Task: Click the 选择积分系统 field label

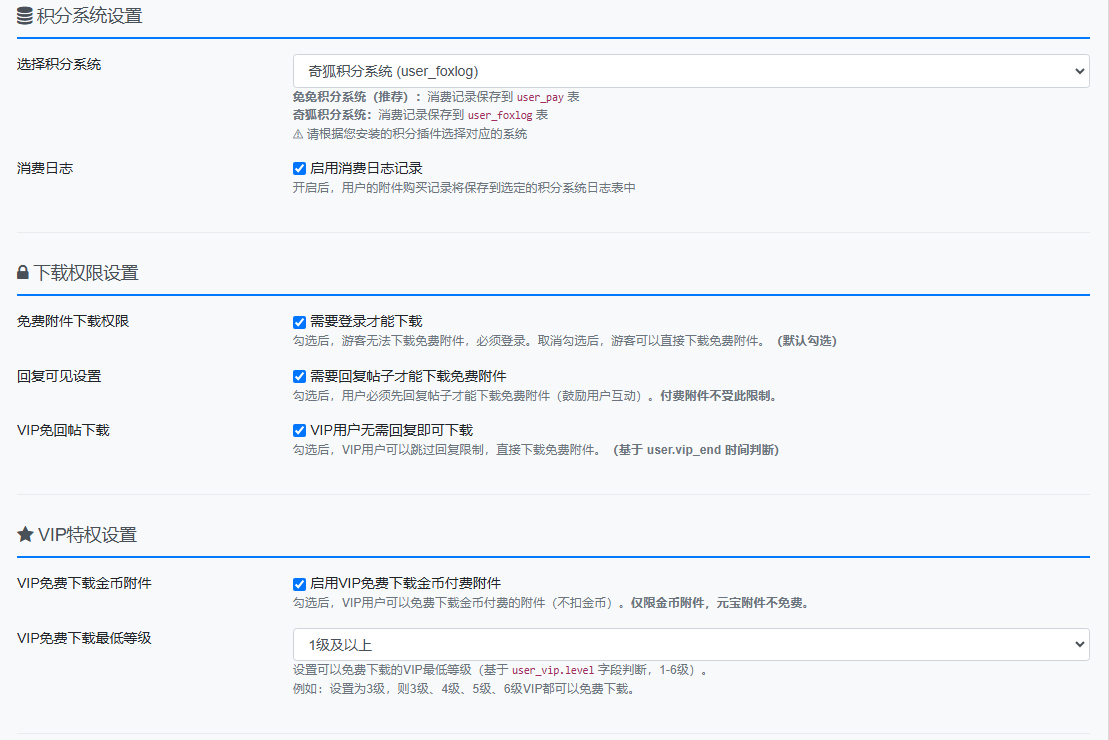Action: pos(59,64)
